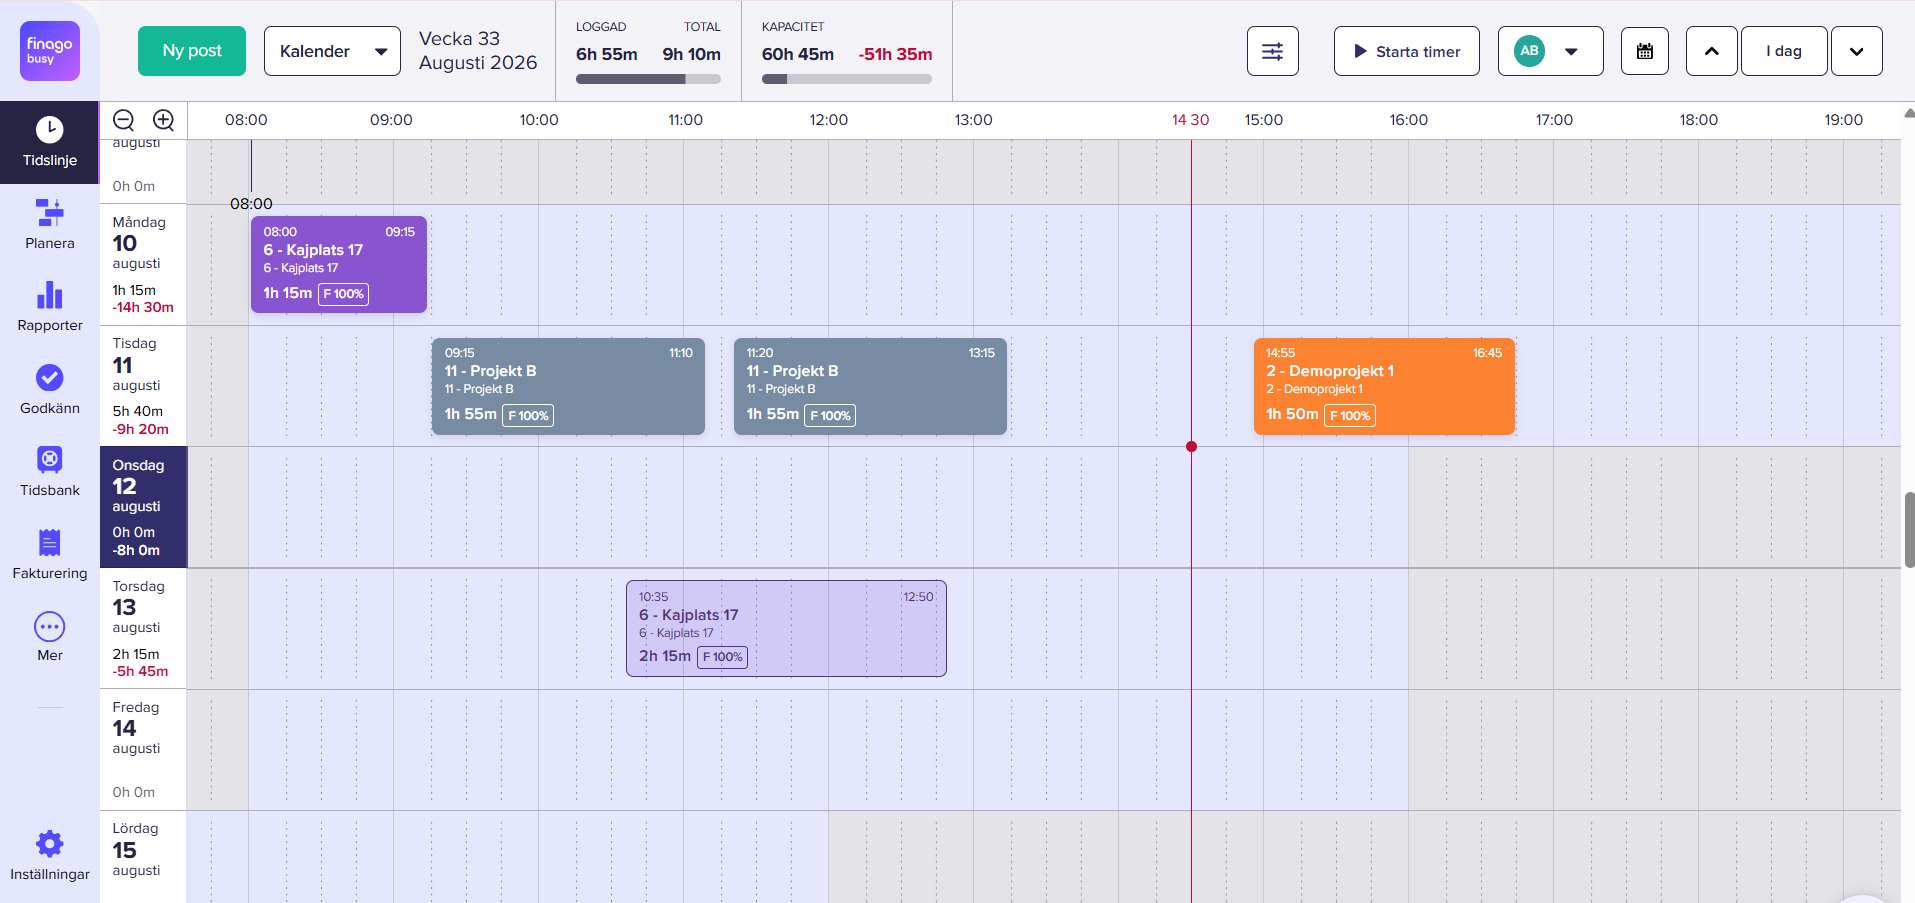Select Fredag 14 augusti day row
The width and height of the screenshot is (1915, 903).
tap(143, 749)
